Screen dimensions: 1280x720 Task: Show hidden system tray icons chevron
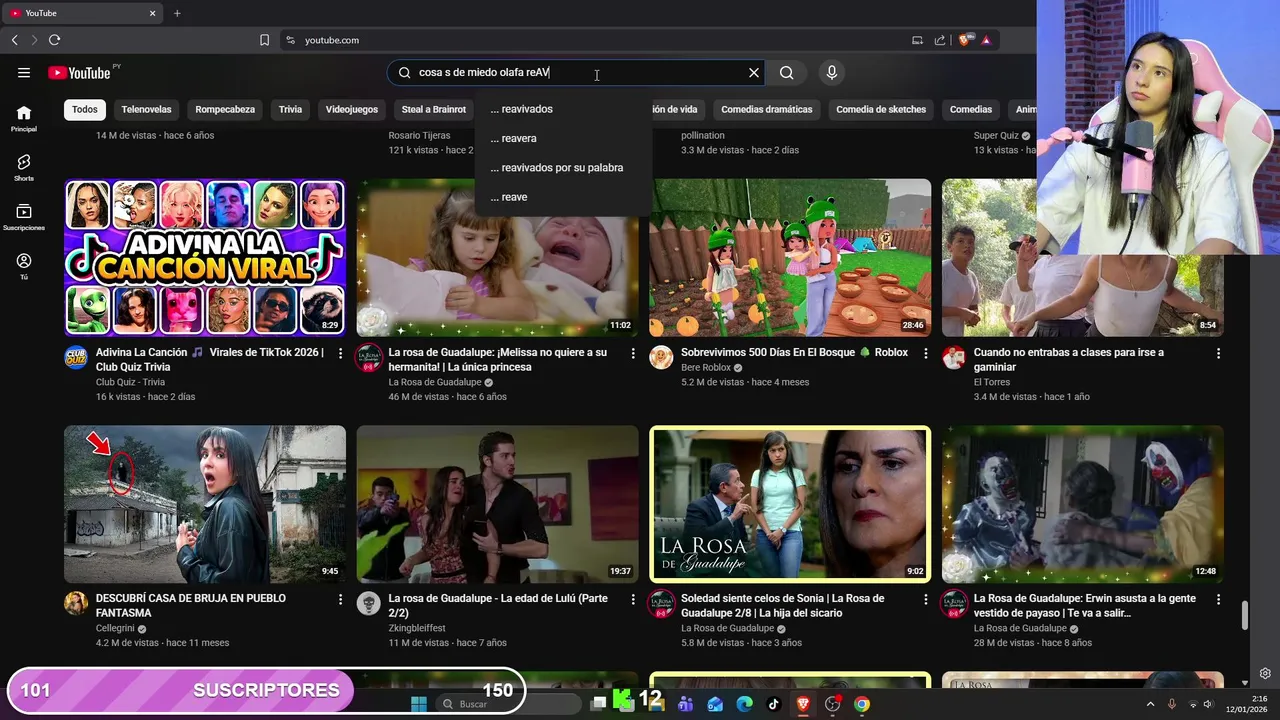click(1150, 704)
